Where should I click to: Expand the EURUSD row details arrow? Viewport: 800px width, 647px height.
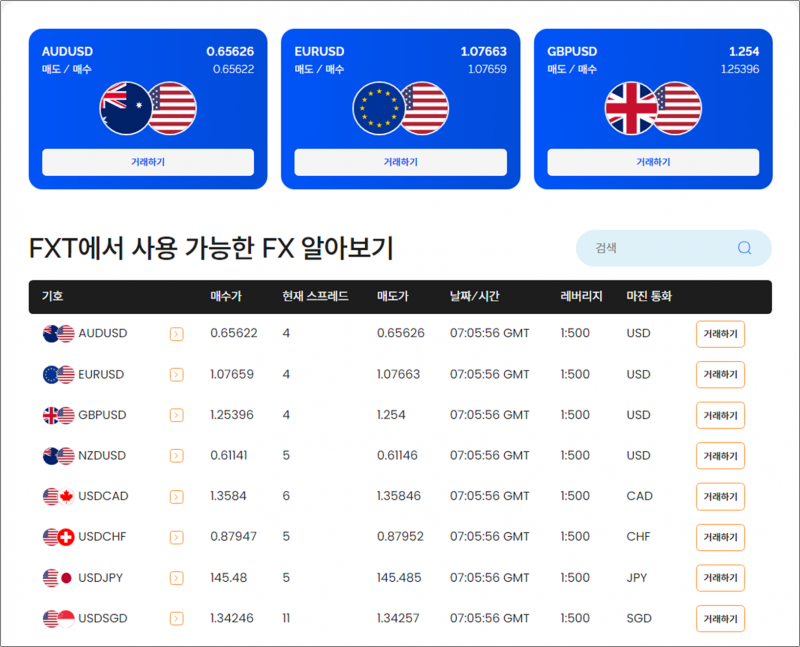177,375
